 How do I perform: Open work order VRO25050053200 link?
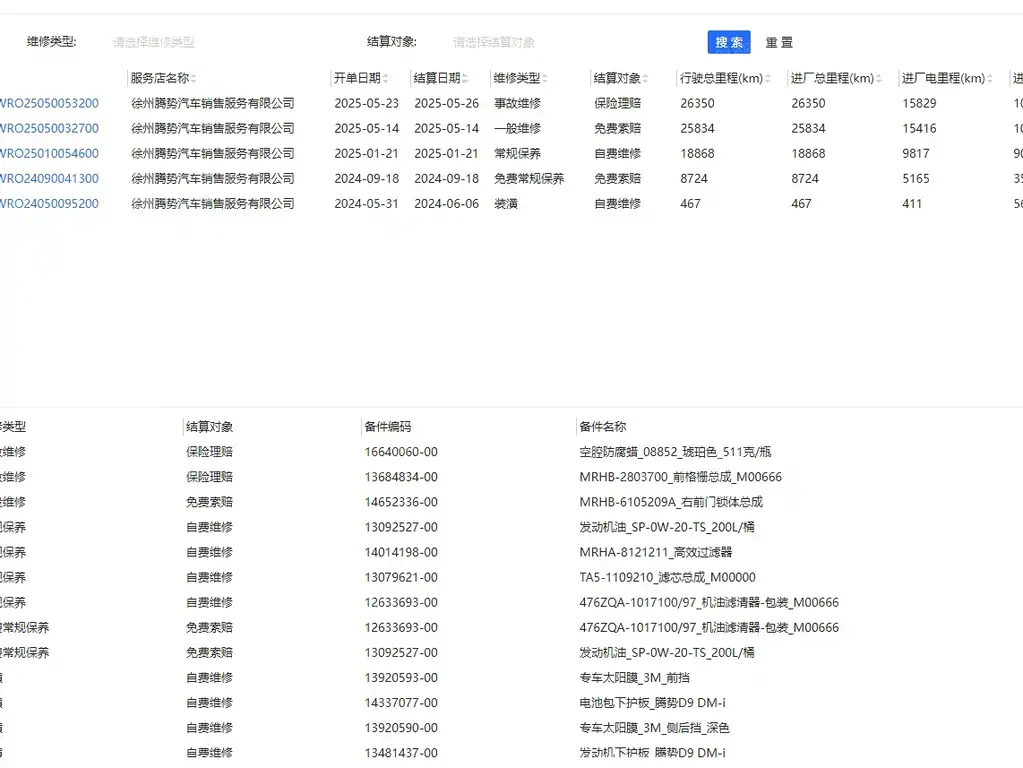point(49,103)
